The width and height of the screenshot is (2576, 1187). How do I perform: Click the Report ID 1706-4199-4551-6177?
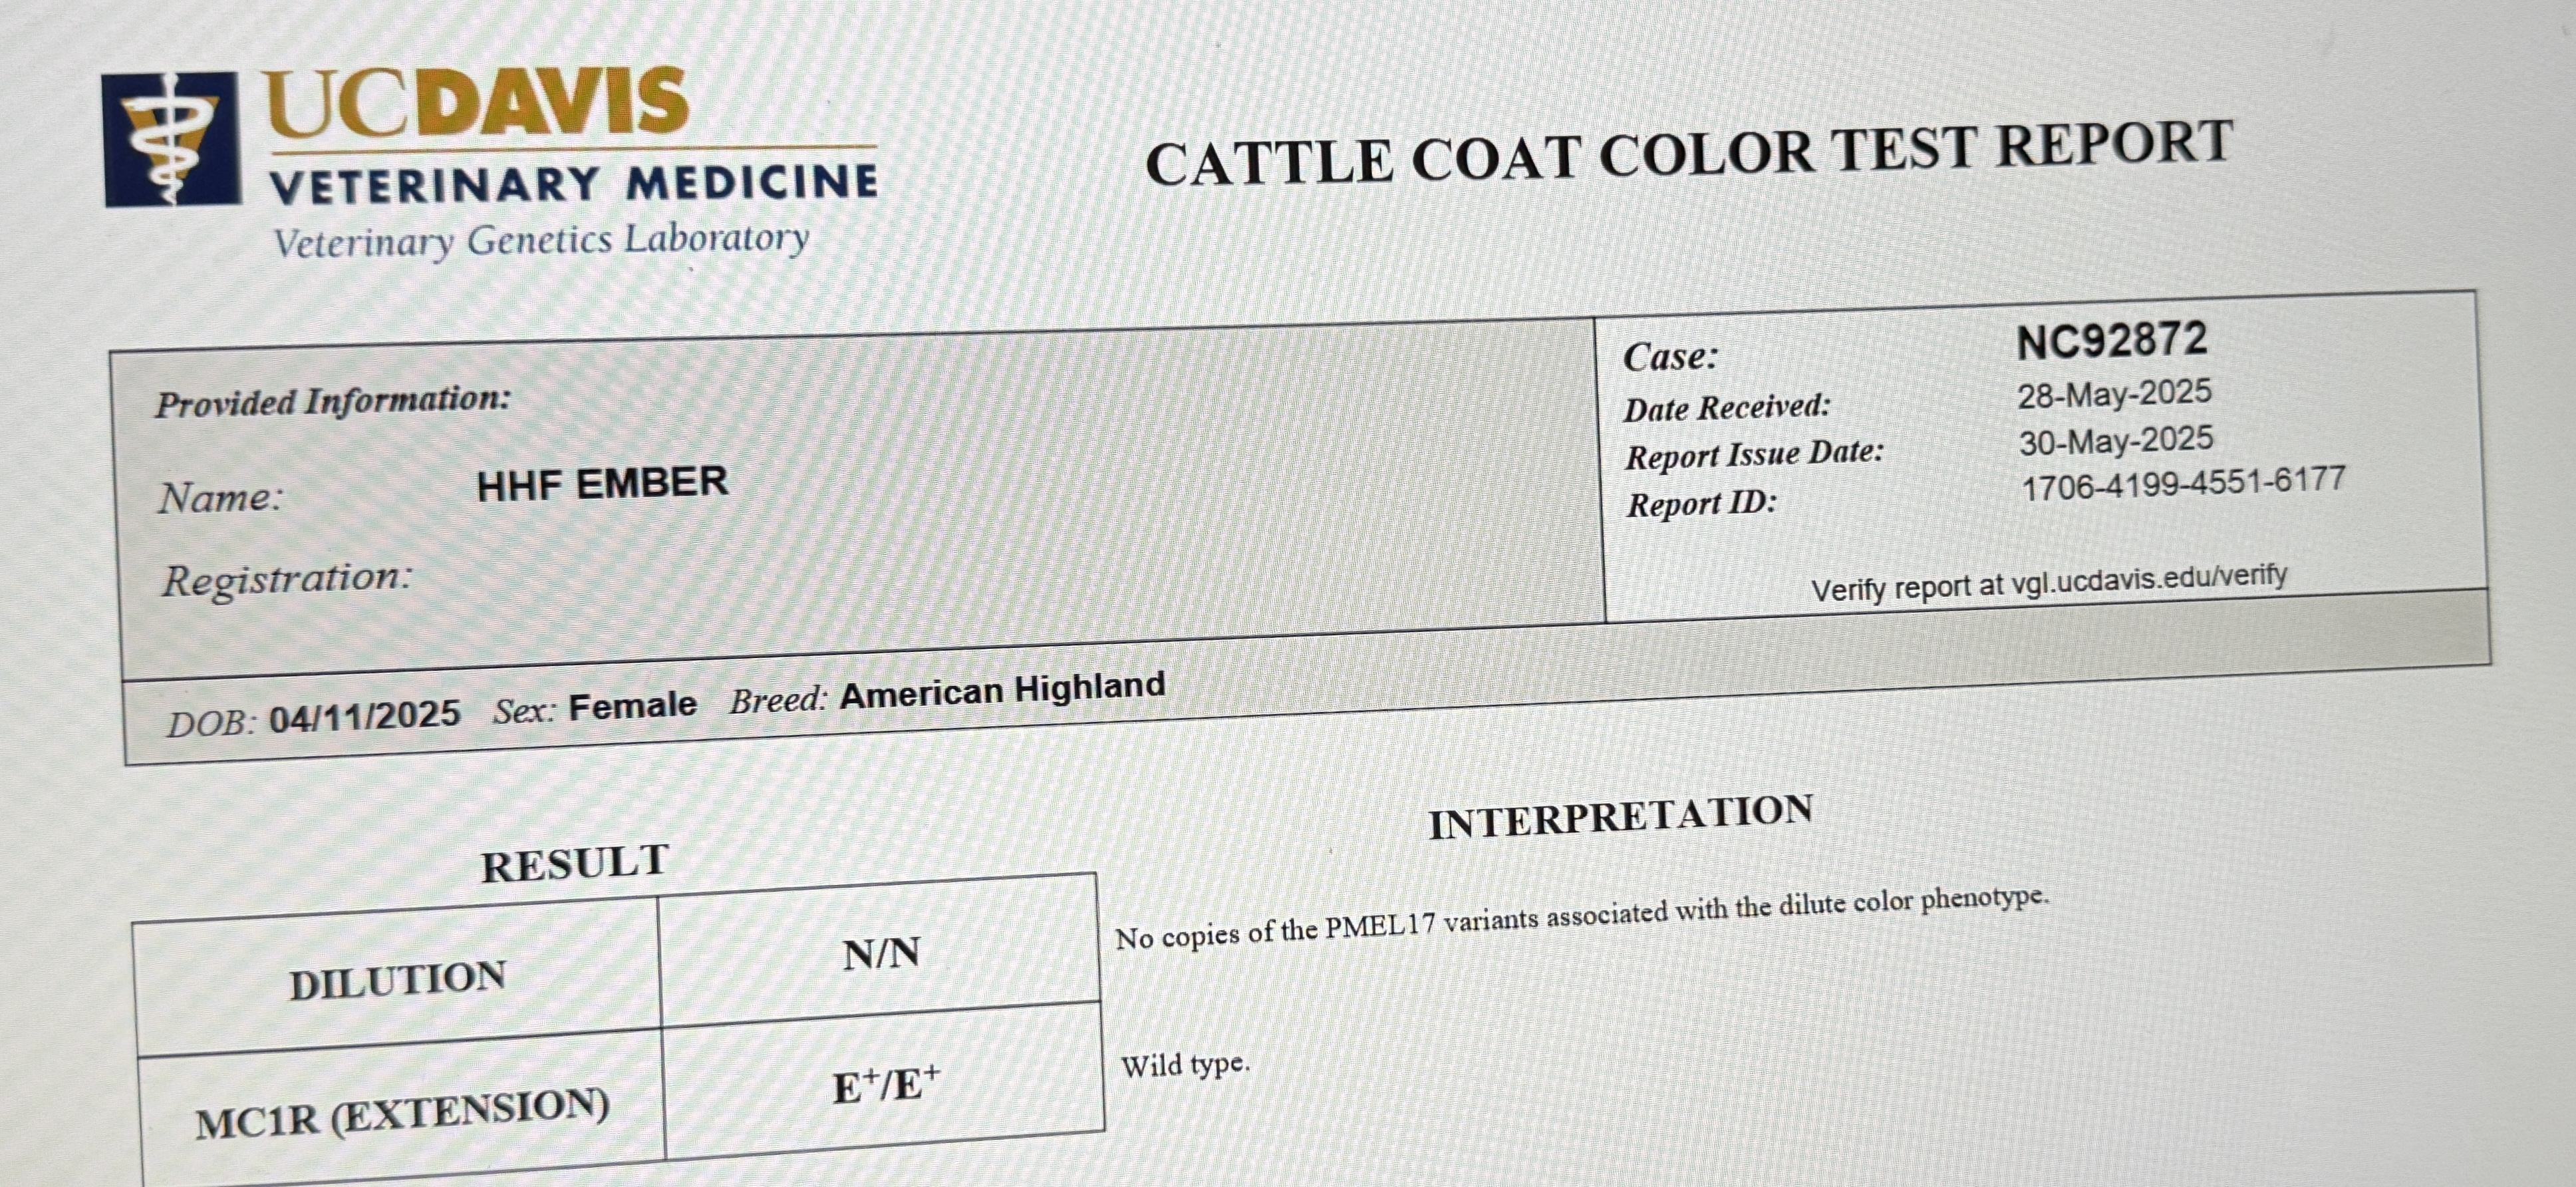point(2183,485)
